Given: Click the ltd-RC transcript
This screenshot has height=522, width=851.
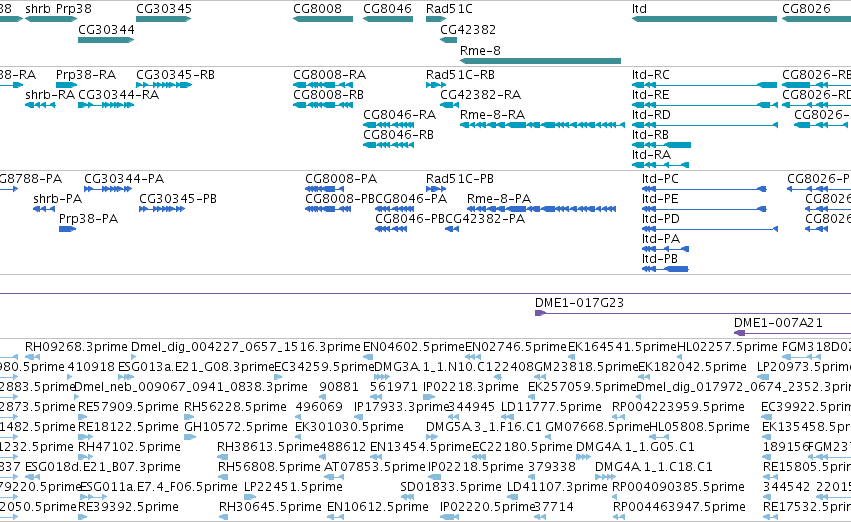Looking at the screenshot, I should click(704, 85).
